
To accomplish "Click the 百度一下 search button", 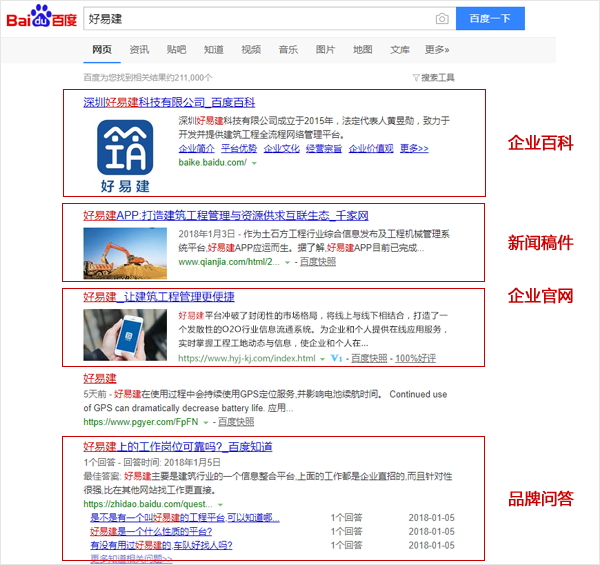I will coord(490,19).
